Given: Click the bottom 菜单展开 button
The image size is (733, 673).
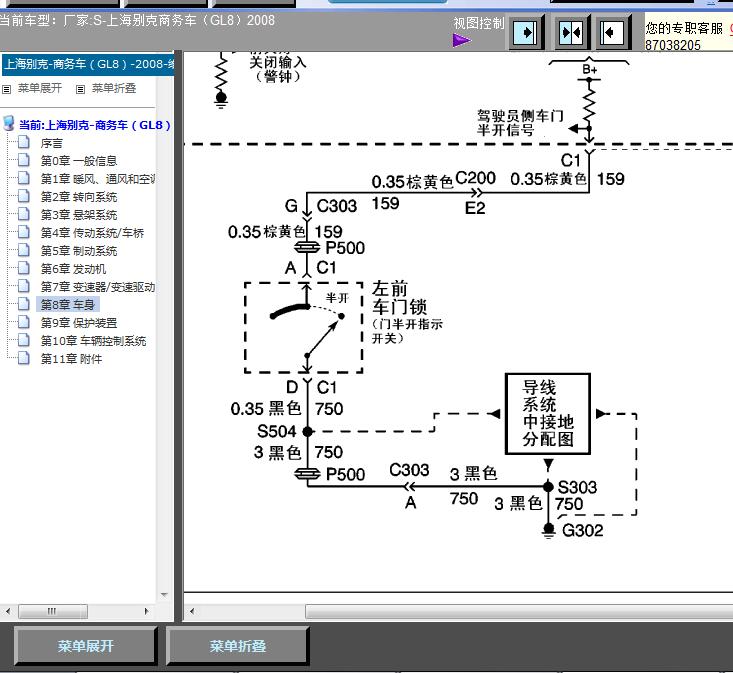Looking at the screenshot, I should pos(86,646).
